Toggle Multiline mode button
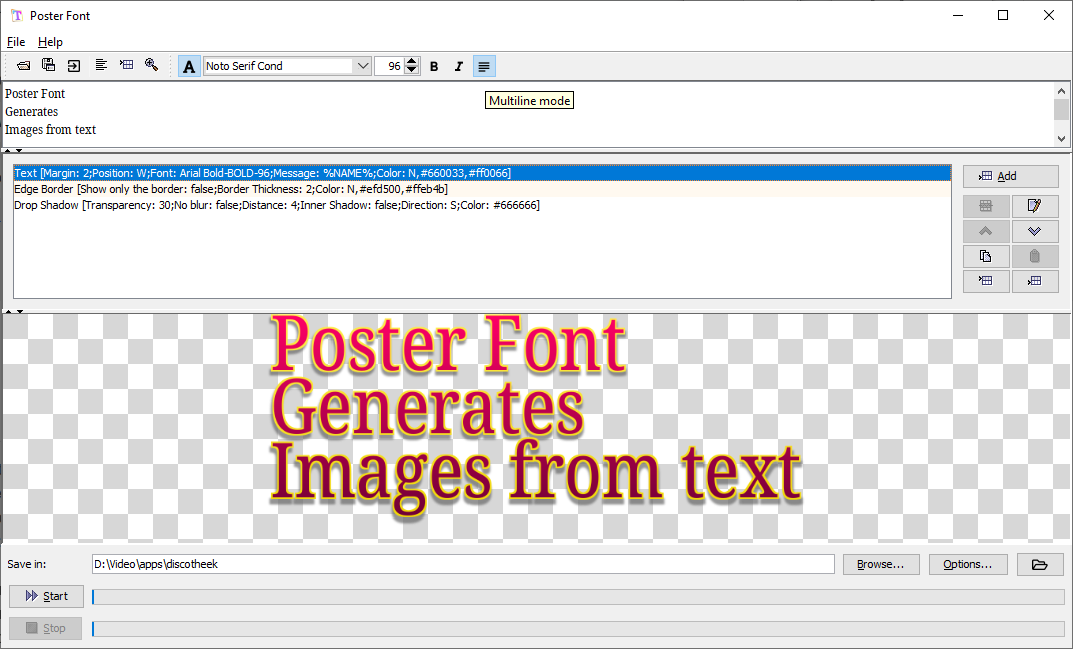The width and height of the screenshot is (1073, 649). click(x=484, y=66)
